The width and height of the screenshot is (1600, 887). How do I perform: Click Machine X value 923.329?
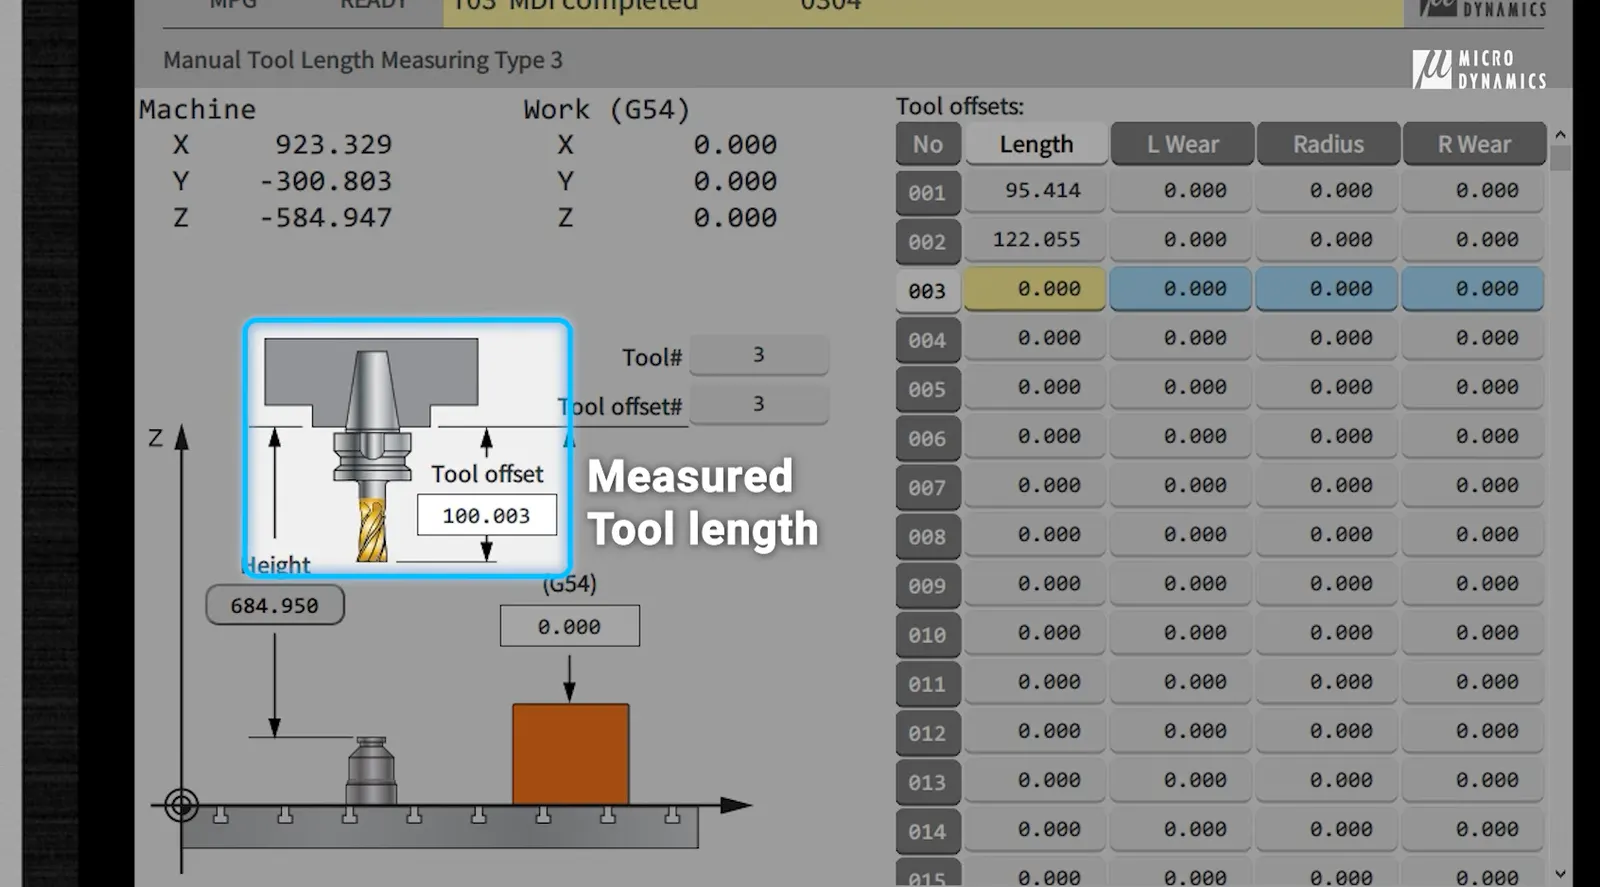(333, 145)
